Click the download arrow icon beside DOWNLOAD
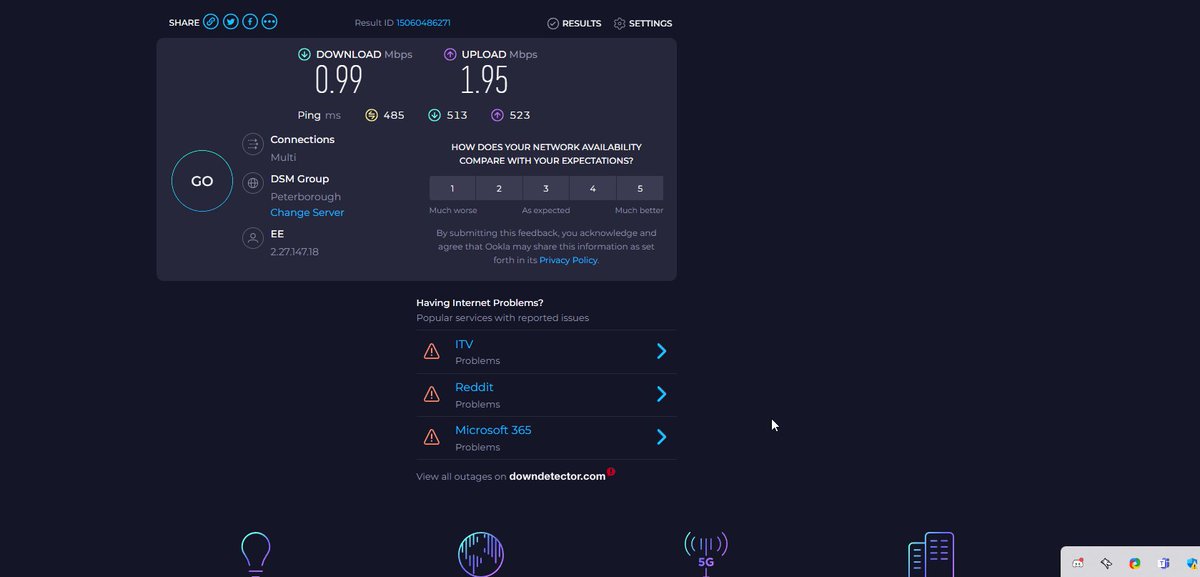This screenshot has width=1200, height=577. (x=305, y=54)
